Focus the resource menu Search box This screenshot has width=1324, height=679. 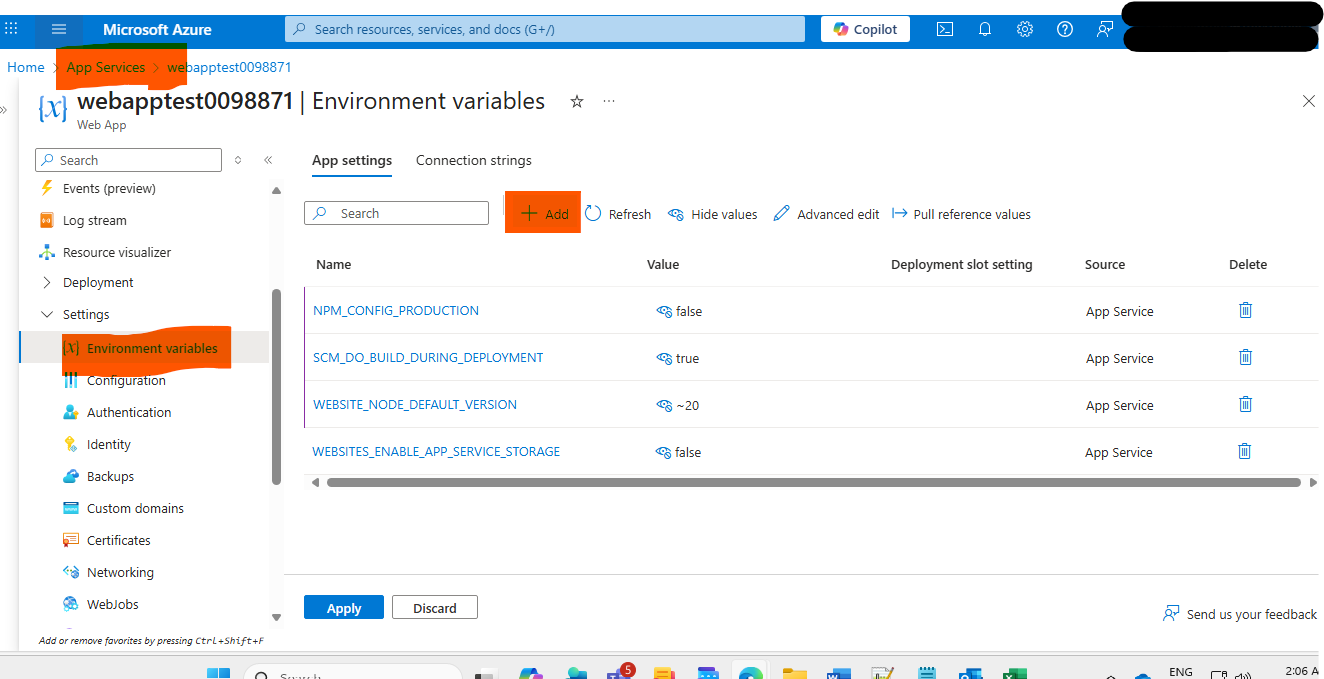tap(128, 160)
